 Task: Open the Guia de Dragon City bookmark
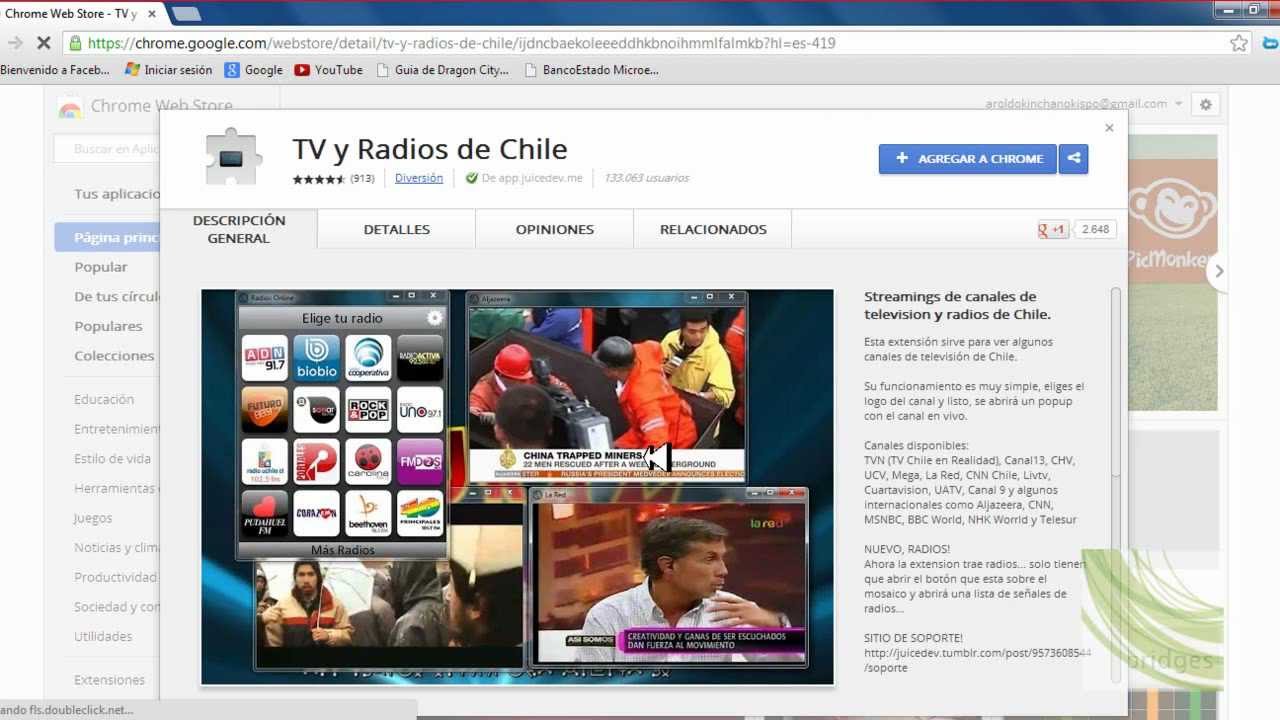[442, 70]
